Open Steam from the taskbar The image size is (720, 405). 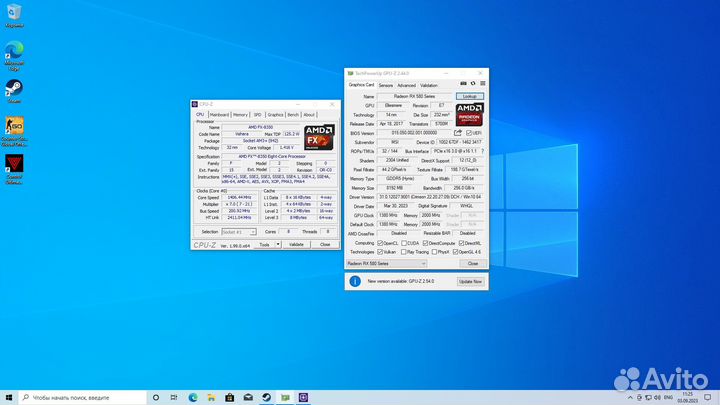266,397
